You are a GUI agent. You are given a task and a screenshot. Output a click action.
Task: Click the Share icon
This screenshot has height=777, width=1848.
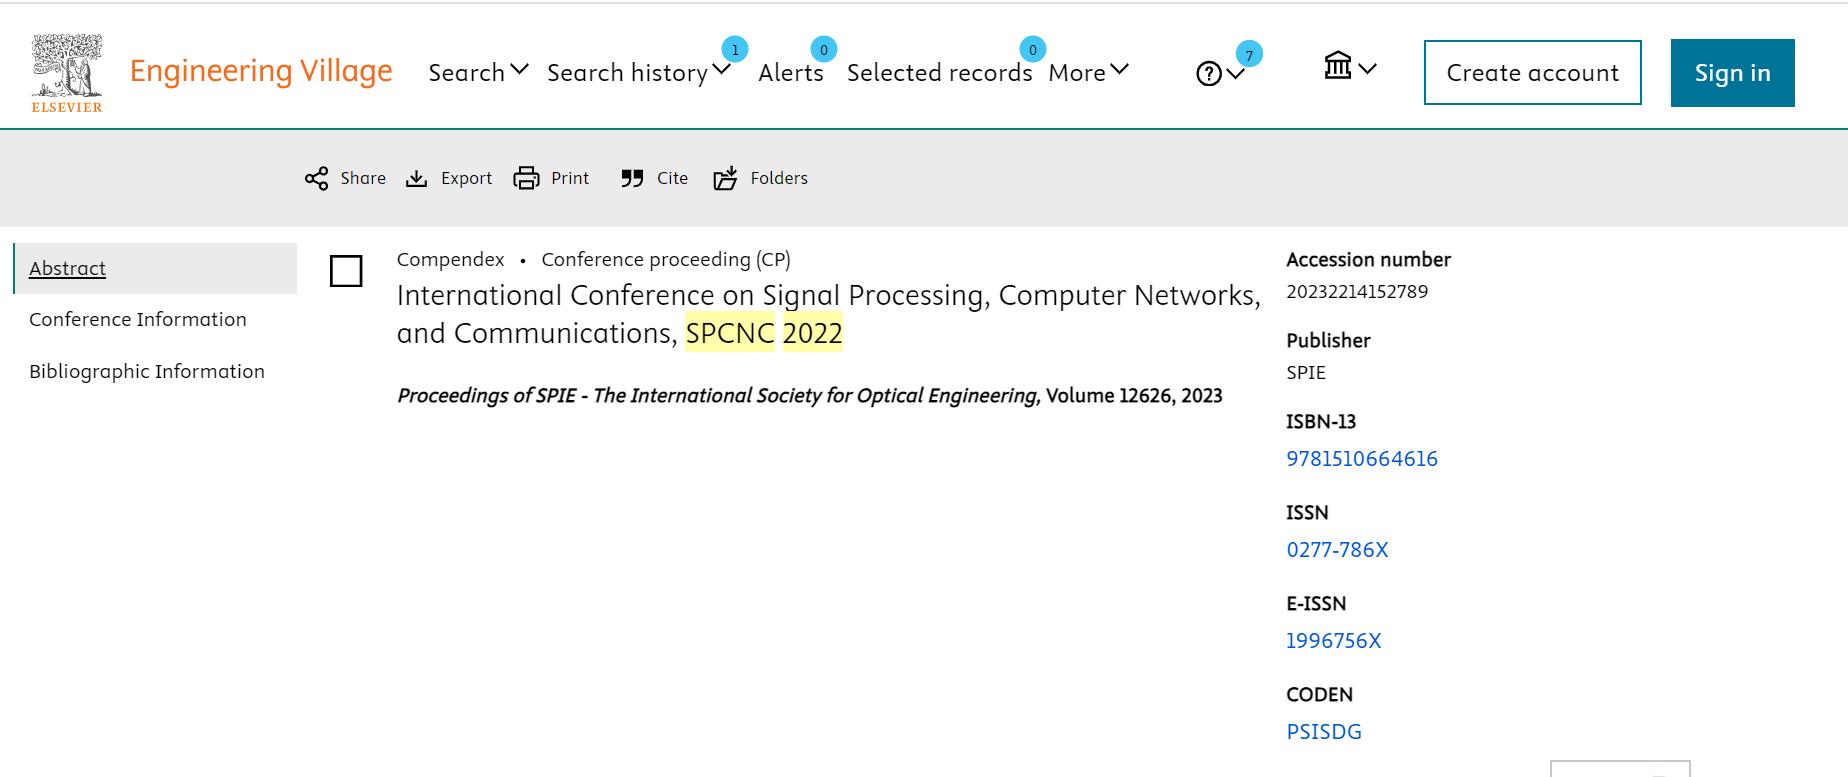316,178
